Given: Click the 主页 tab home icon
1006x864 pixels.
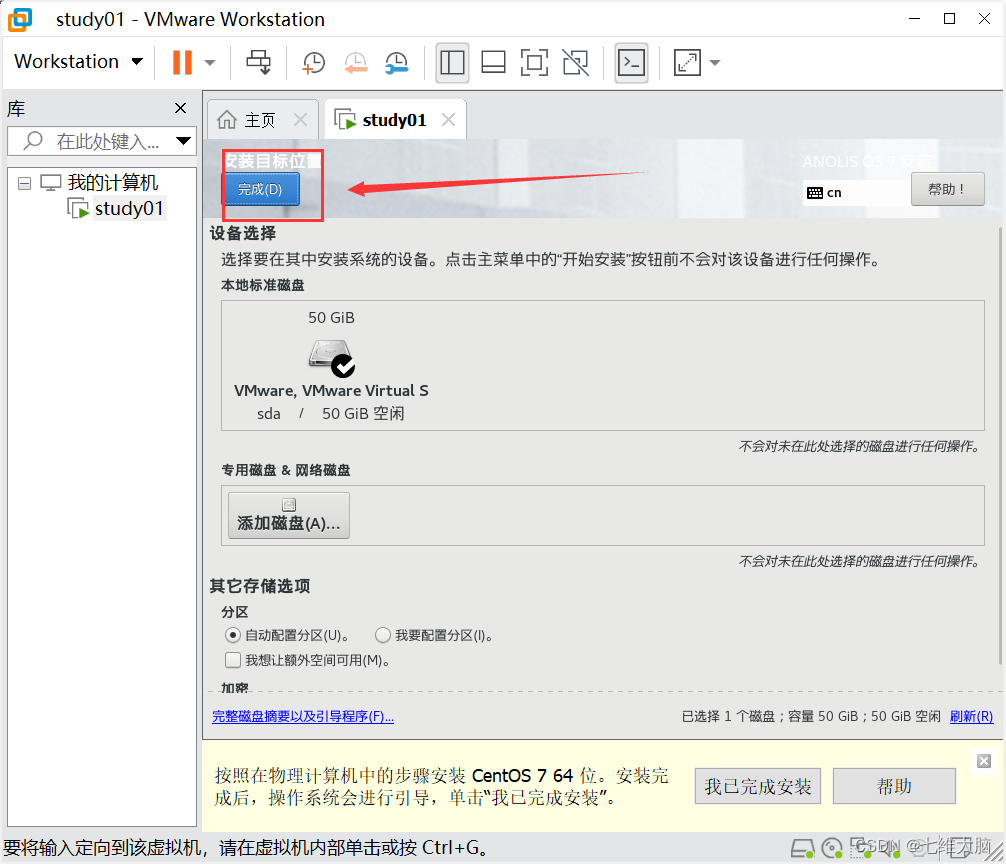Looking at the screenshot, I should point(227,119).
